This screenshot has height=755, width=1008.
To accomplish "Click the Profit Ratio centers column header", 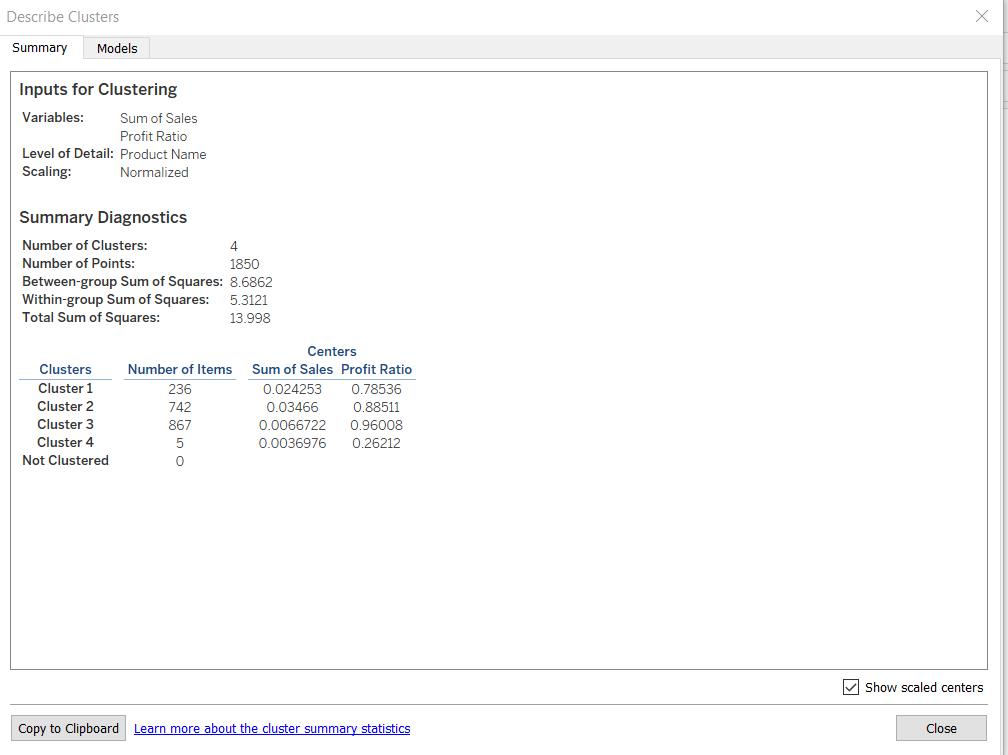I will click(377, 369).
